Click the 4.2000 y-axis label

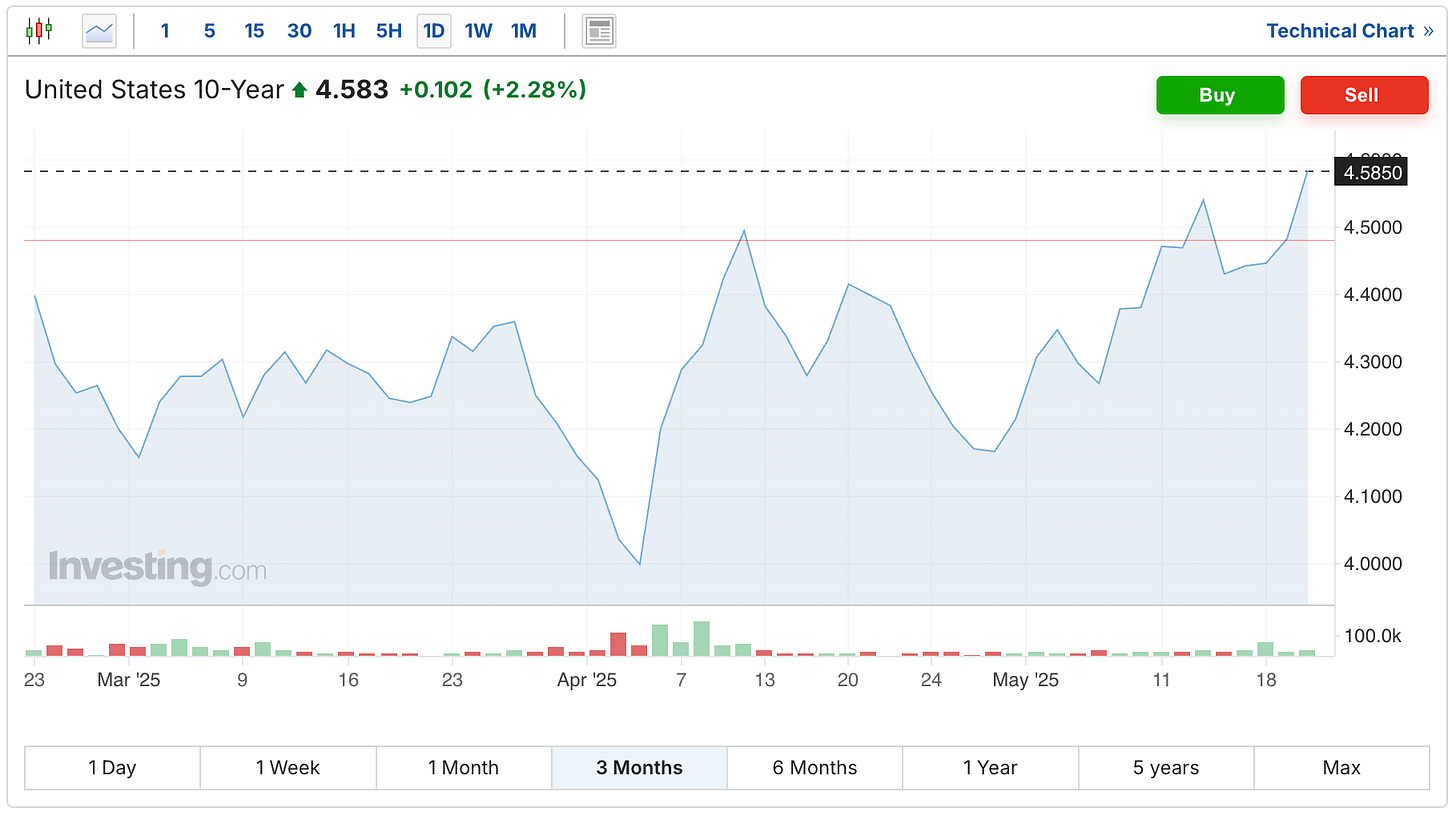(1374, 429)
